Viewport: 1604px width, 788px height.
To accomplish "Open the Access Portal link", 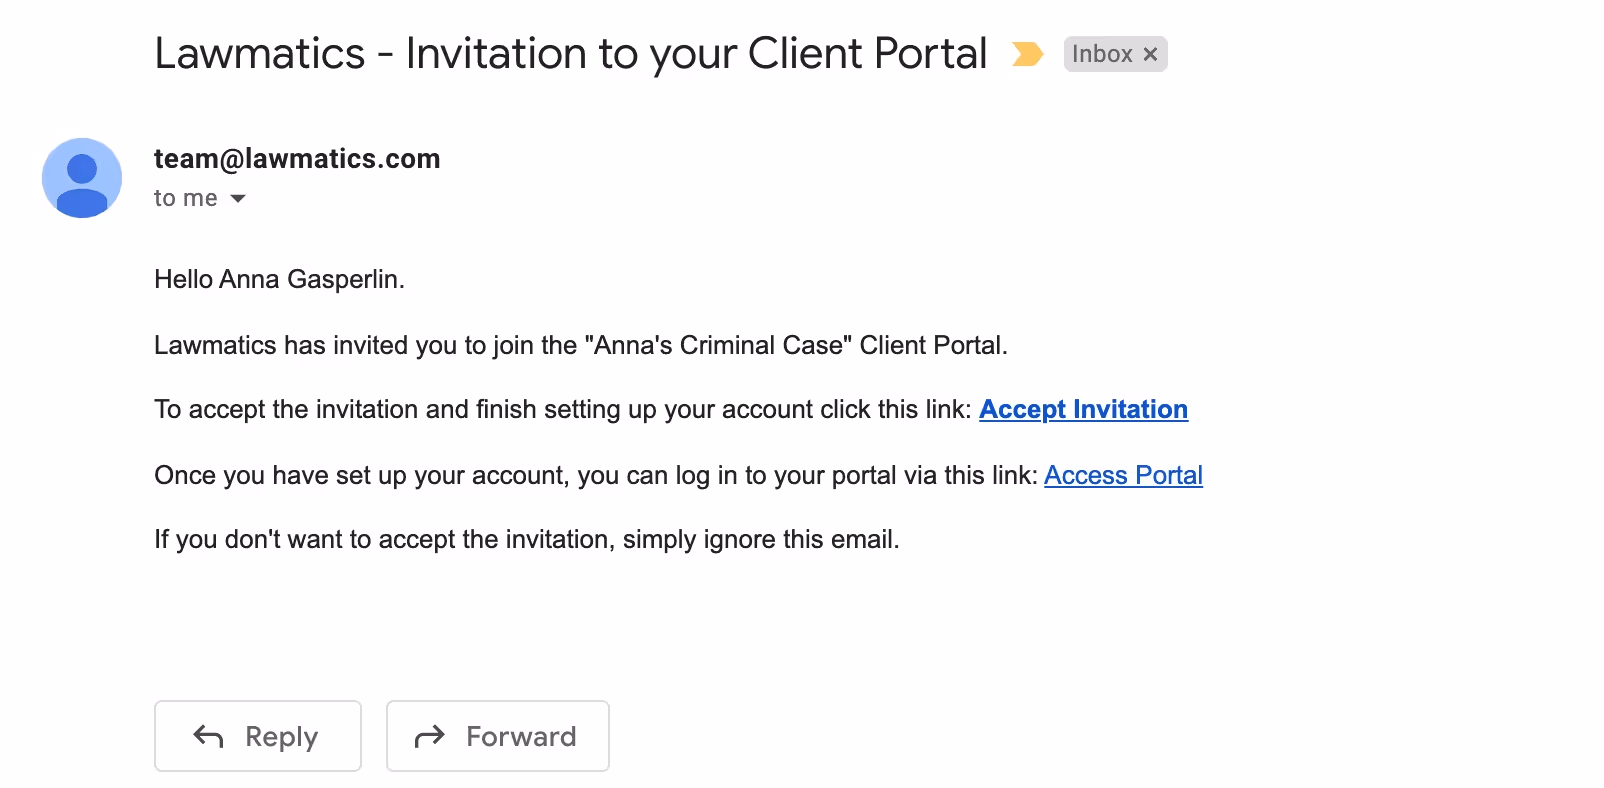I will 1123,475.
